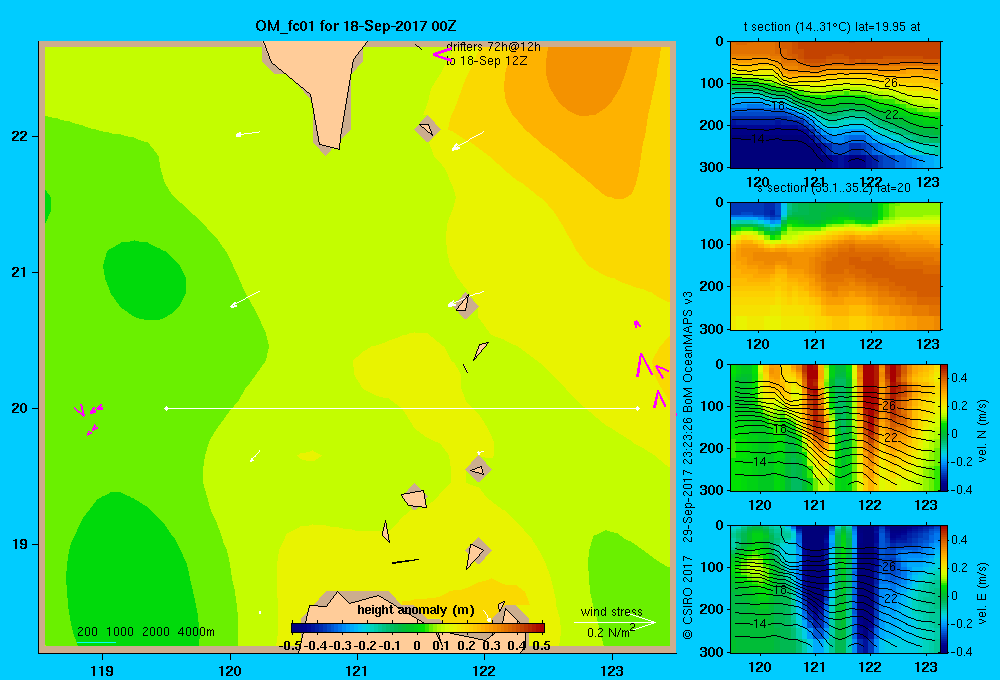Click longitude 123 under the eastward velocity section
1000x680 pixels.
[926, 667]
